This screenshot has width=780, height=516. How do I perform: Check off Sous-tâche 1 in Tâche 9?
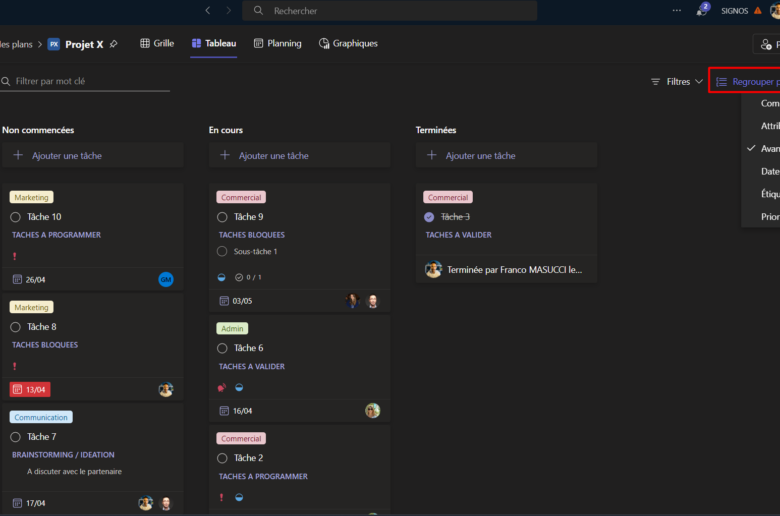(222, 252)
